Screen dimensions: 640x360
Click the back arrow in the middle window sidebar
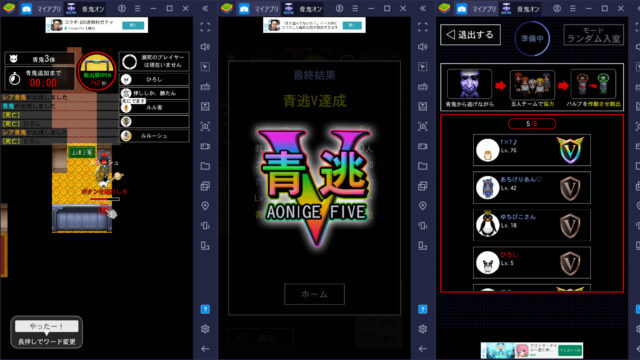tap(423, 349)
